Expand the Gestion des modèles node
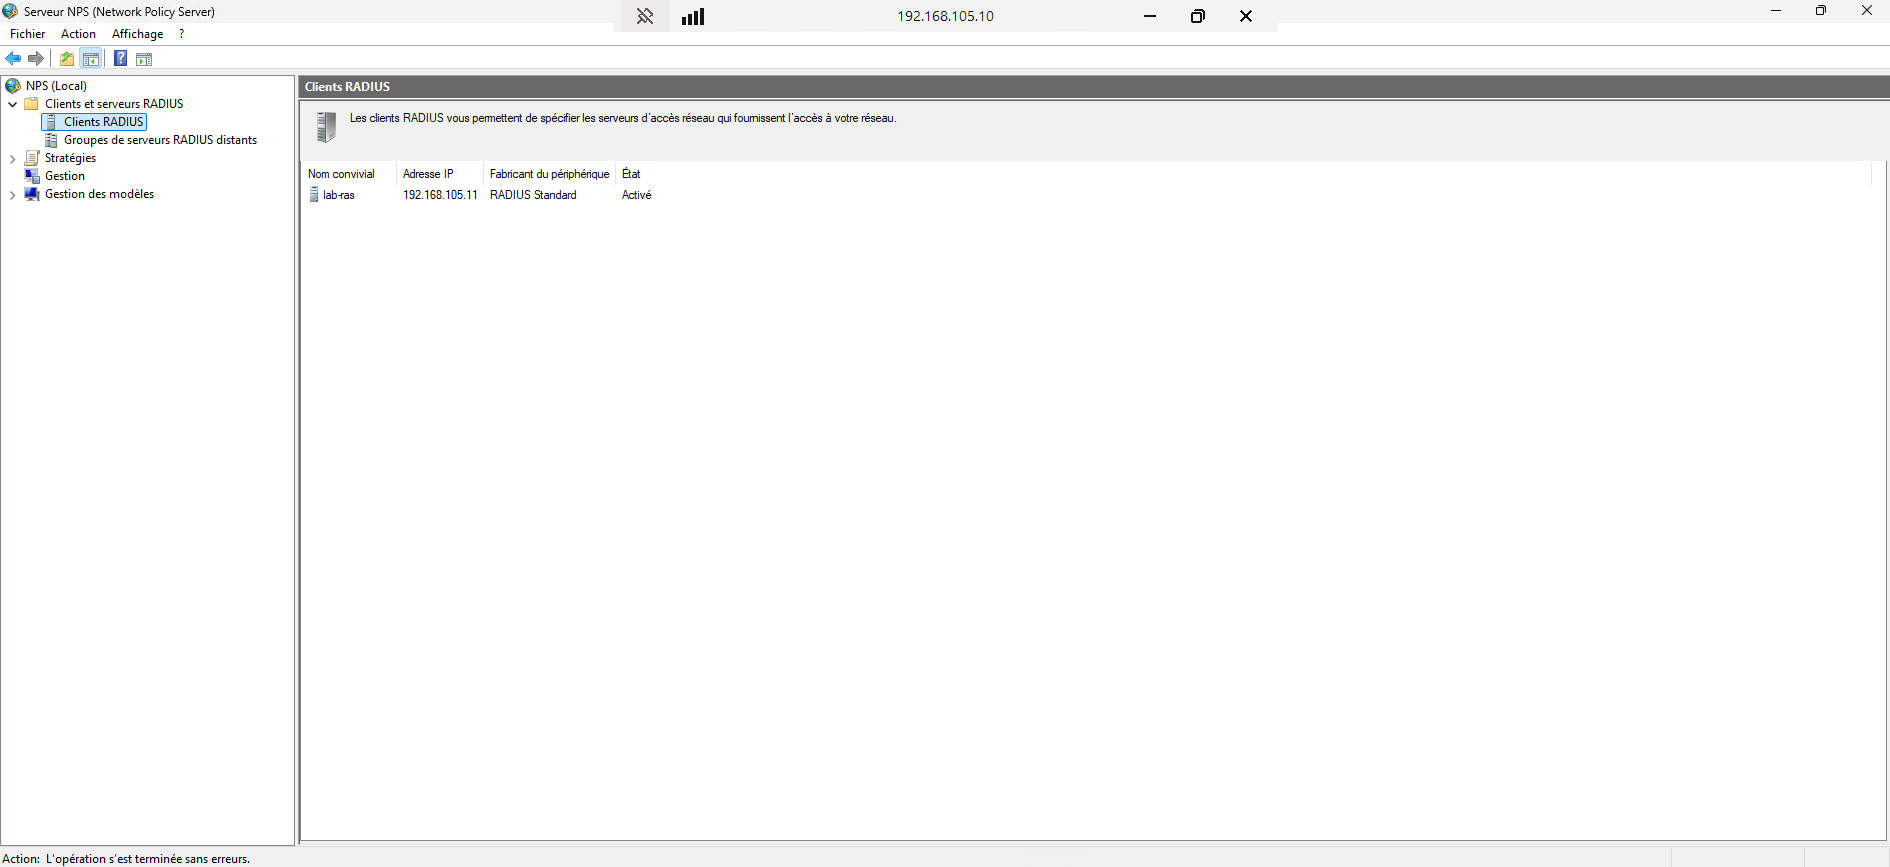This screenshot has height=867, width=1890. click(12, 195)
